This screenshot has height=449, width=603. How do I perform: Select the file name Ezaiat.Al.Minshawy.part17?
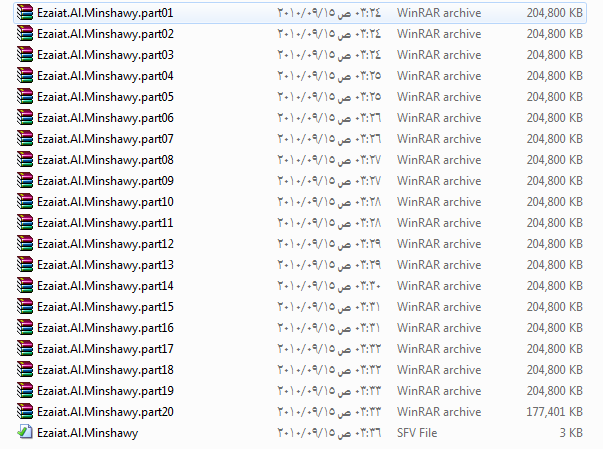click(x=105, y=349)
